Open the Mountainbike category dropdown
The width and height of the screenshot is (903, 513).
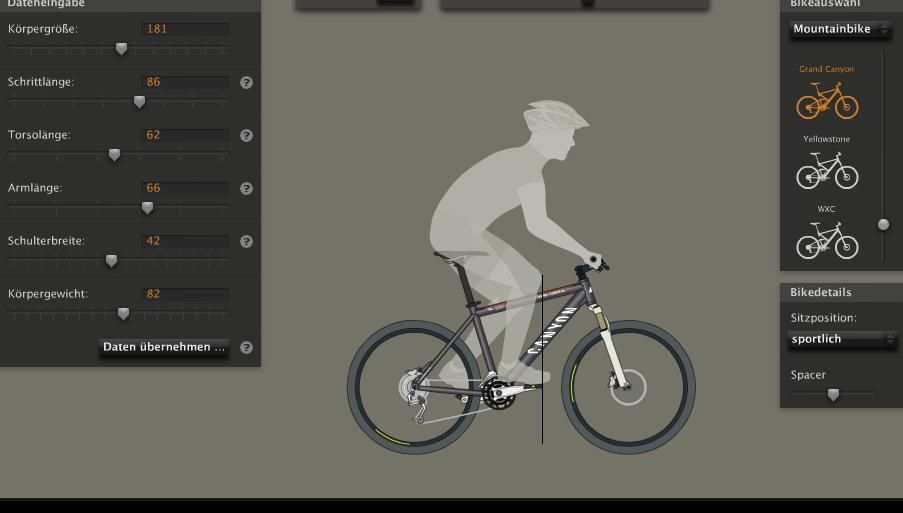(840, 30)
